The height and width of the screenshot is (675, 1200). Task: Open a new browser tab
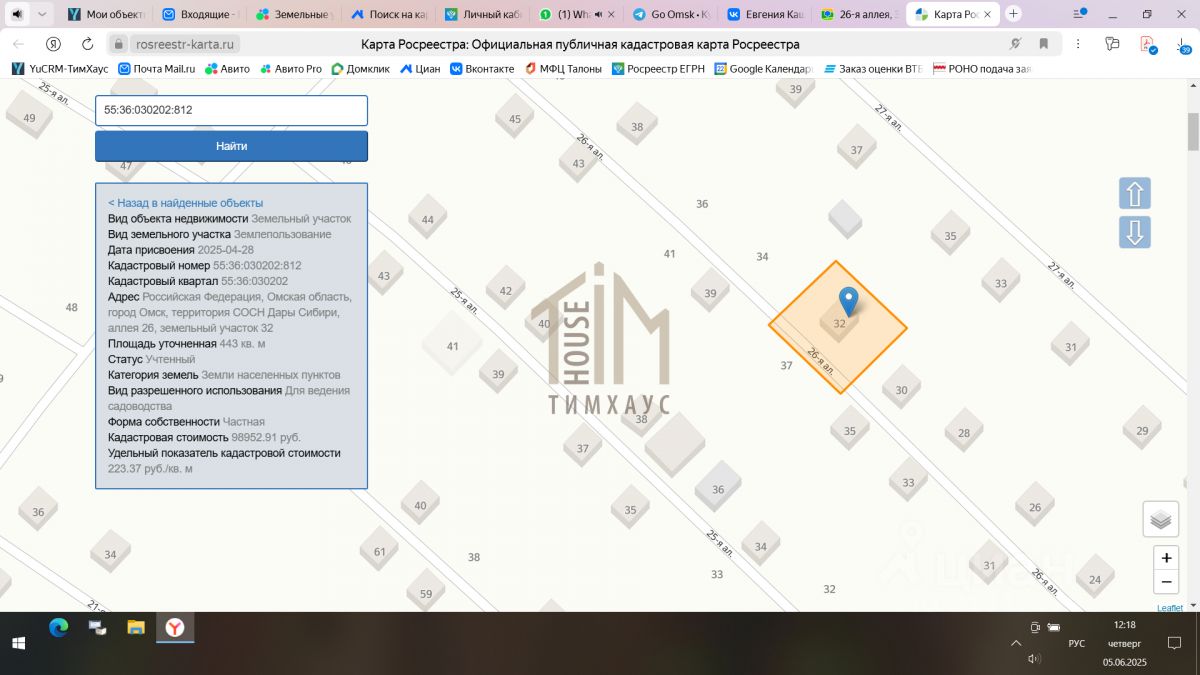[1013, 14]
